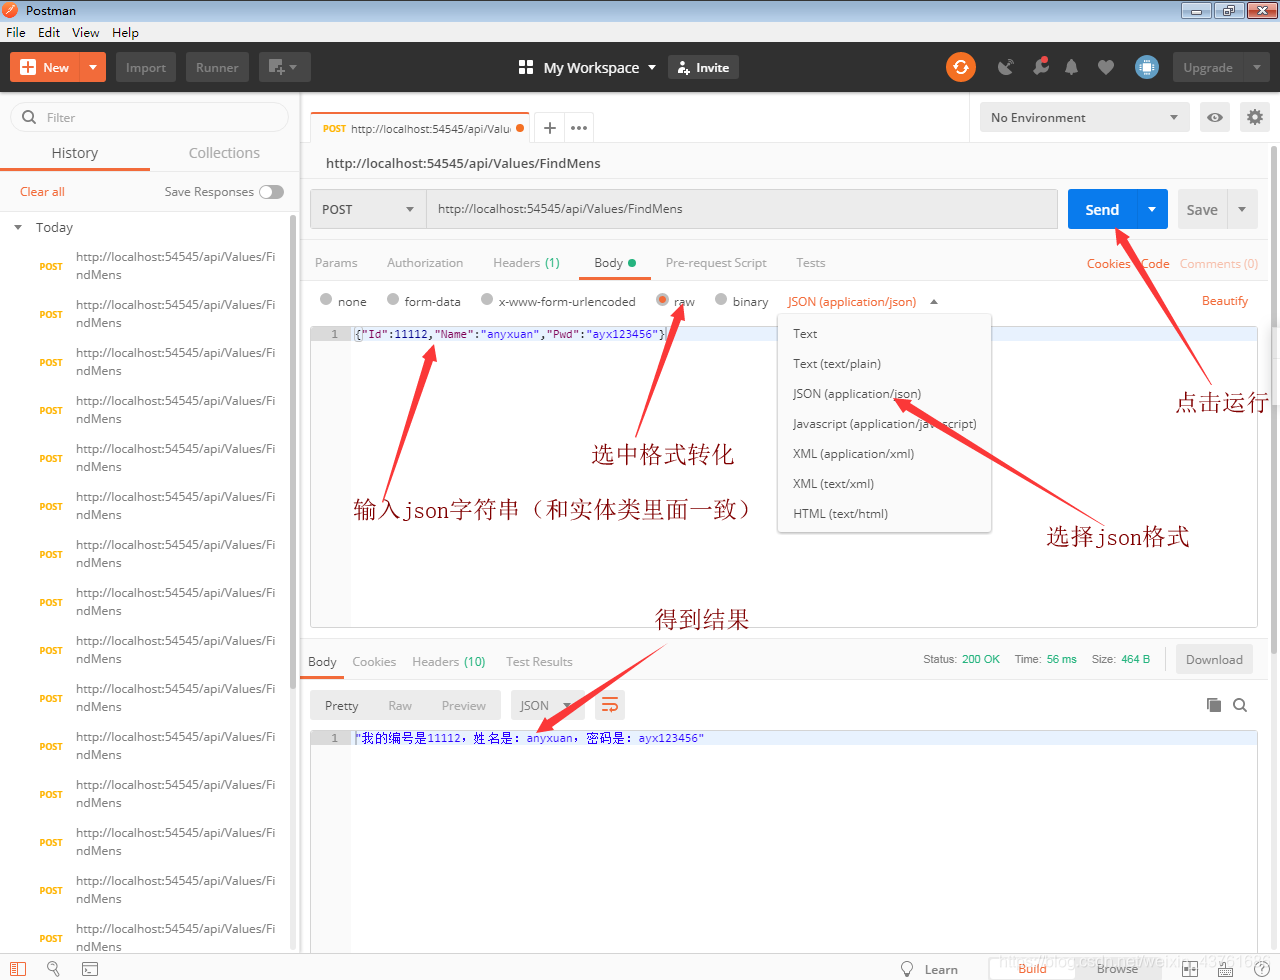Open the Send button dropdown arrow

pos(1152,209)
